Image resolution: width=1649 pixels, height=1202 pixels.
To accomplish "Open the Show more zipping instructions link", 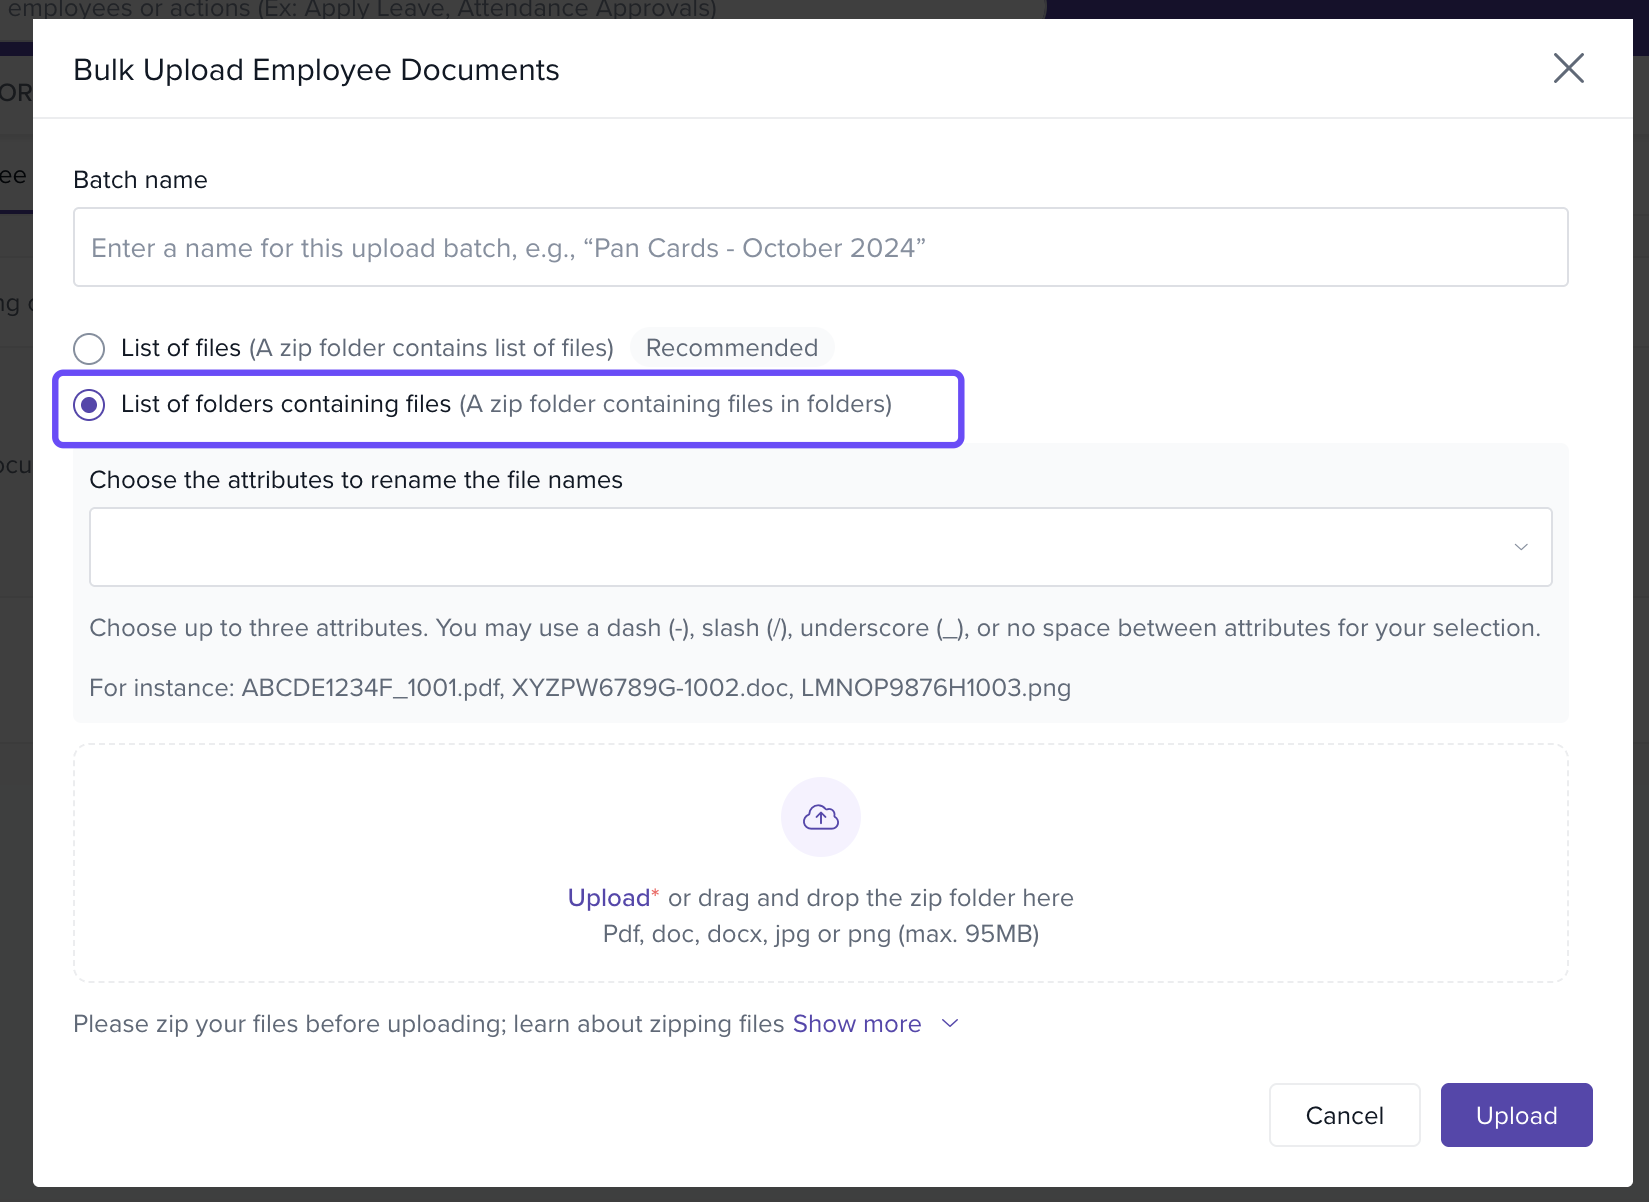I will pos(856,1024).
